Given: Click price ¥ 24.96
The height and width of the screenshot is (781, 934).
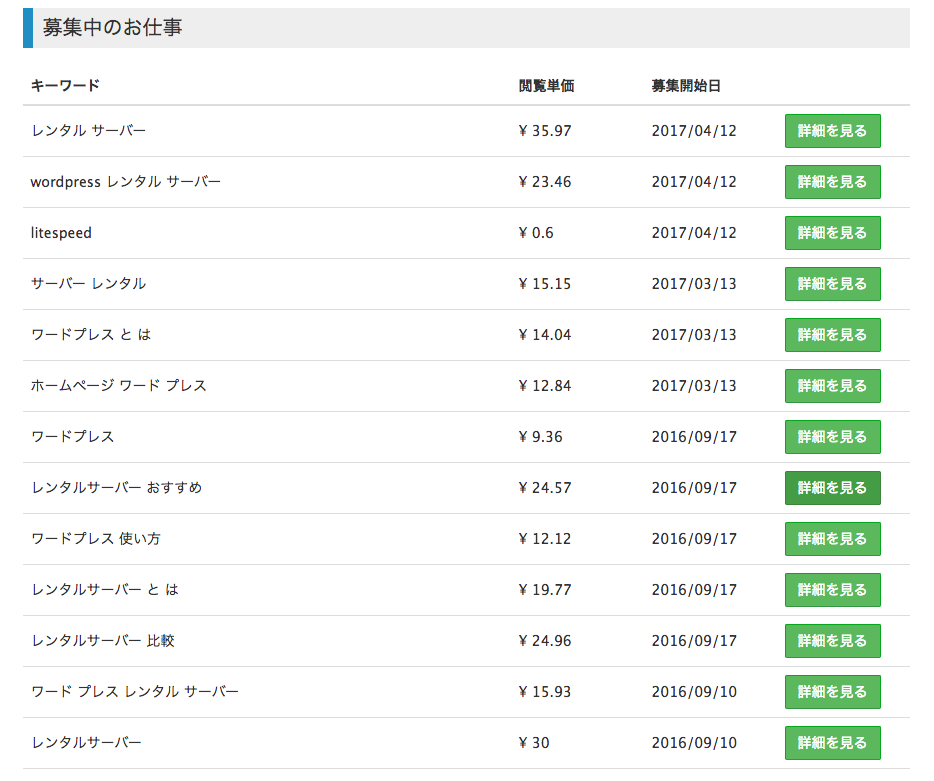Looking at the screenshot, I should point(544,641).
